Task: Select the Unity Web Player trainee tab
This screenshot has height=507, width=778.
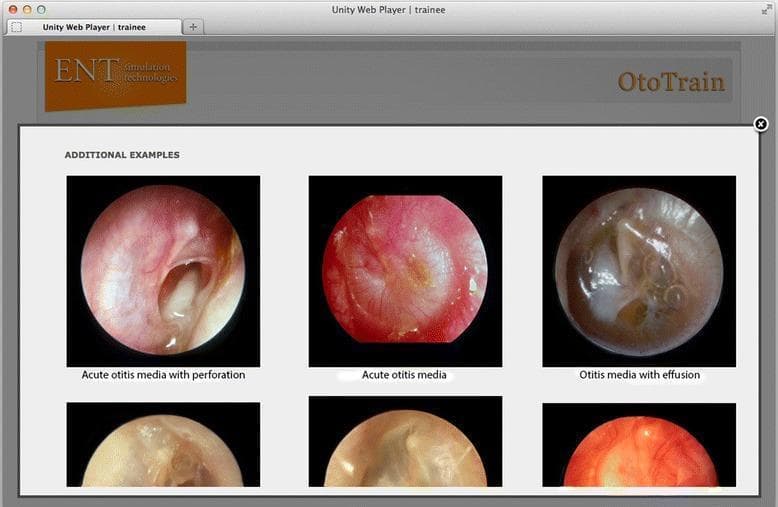Action: tap(94, 27)
